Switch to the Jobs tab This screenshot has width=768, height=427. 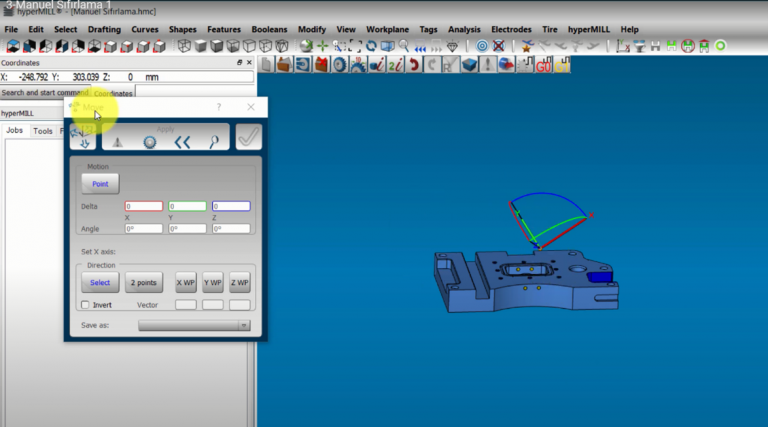[14, 131]
